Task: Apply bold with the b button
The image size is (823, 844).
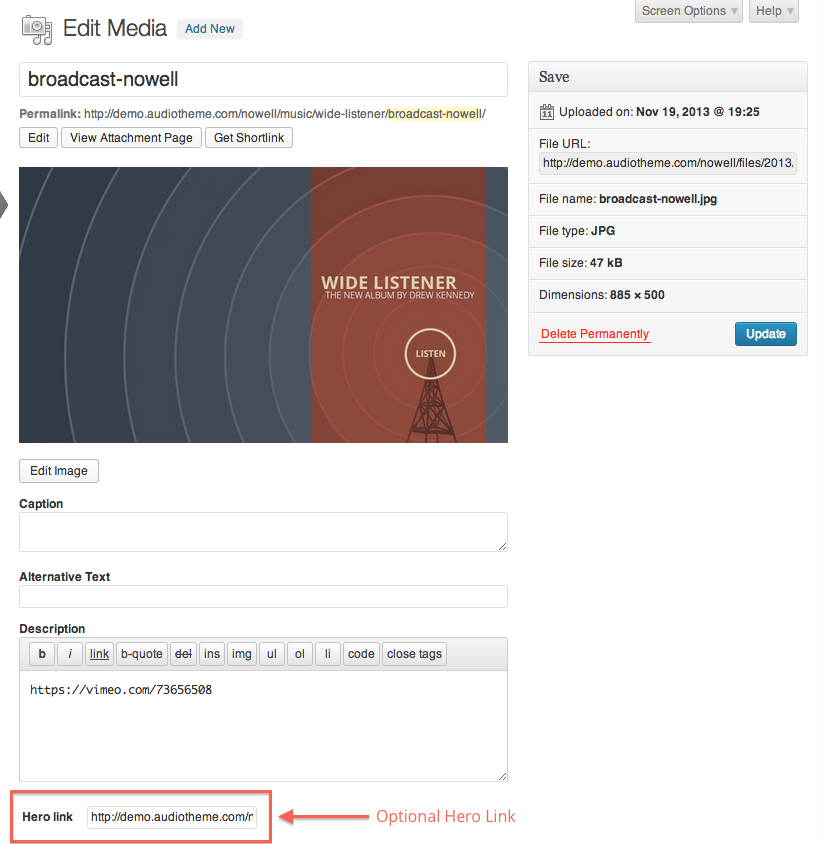Action: click(x=42, y=654)
